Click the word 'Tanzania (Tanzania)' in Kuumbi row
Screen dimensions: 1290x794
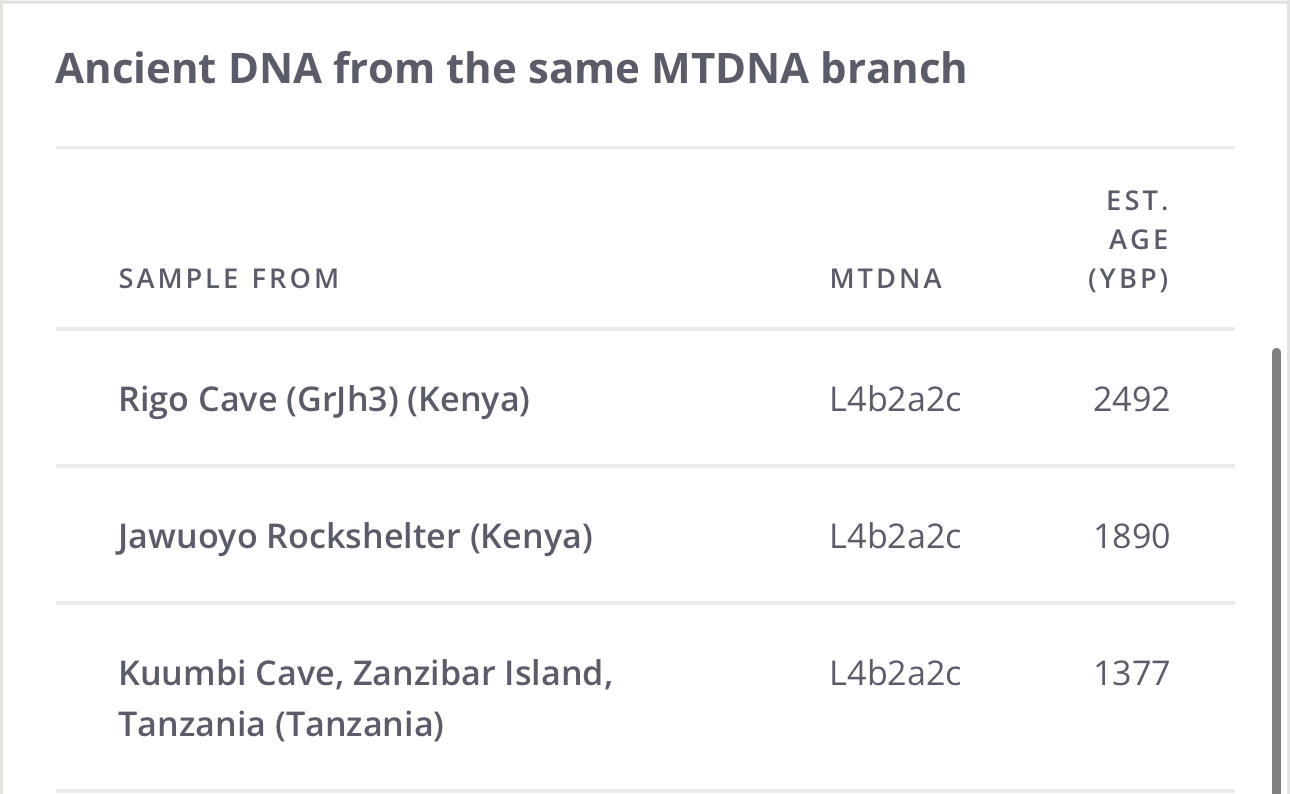(280, 724)
